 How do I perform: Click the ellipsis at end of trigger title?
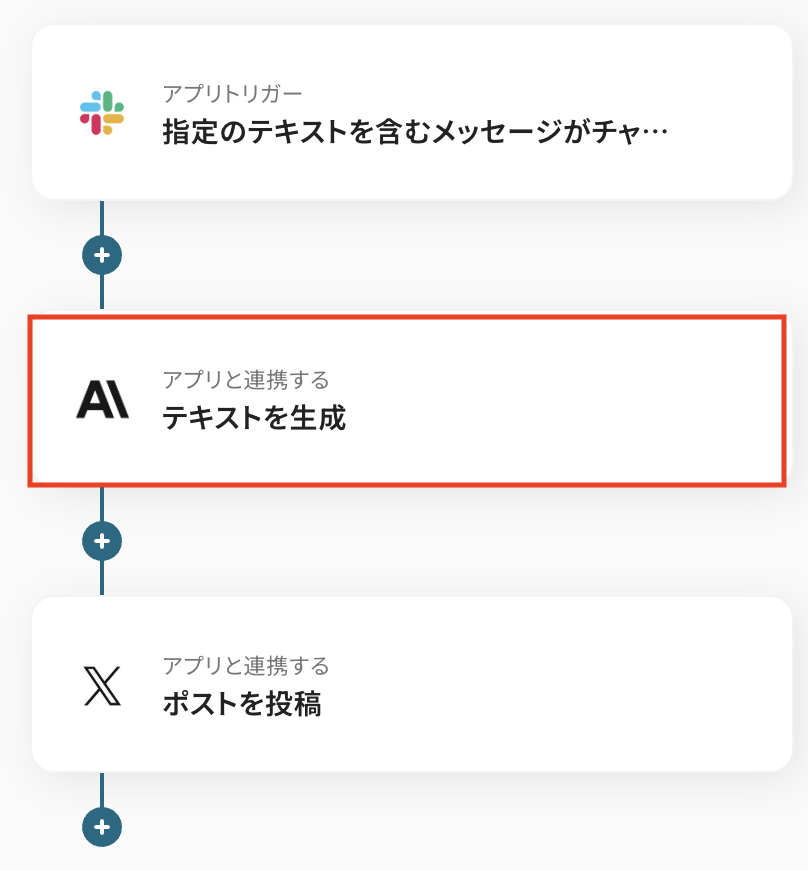point(656,133)
